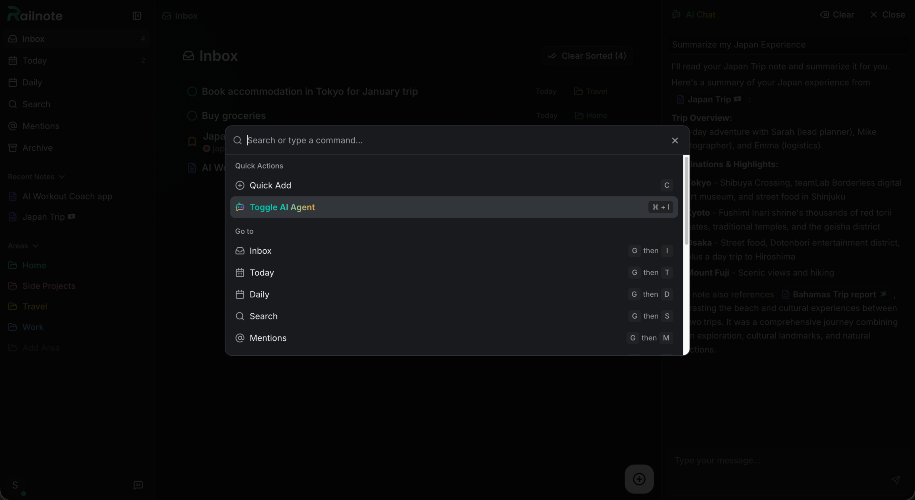Check off Buy groceries task

pos(191,116)
